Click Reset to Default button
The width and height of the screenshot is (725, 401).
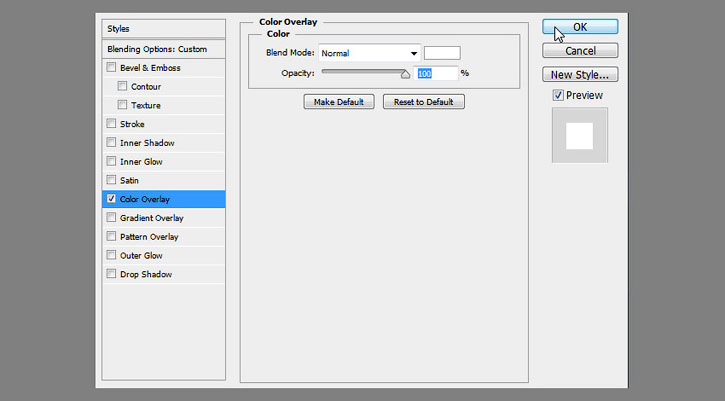coord(424,102)
